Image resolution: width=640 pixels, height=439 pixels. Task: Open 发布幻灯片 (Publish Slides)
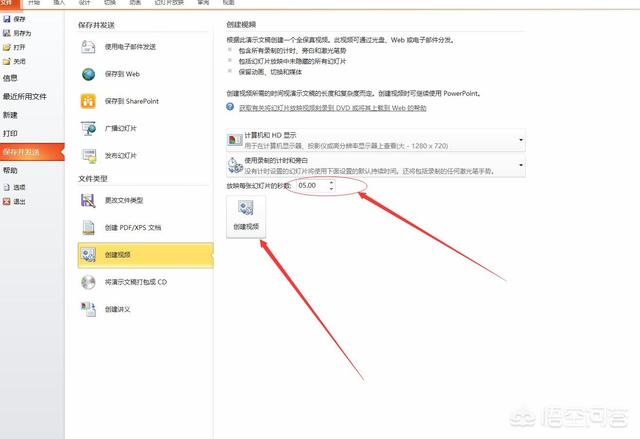point(120,156)
